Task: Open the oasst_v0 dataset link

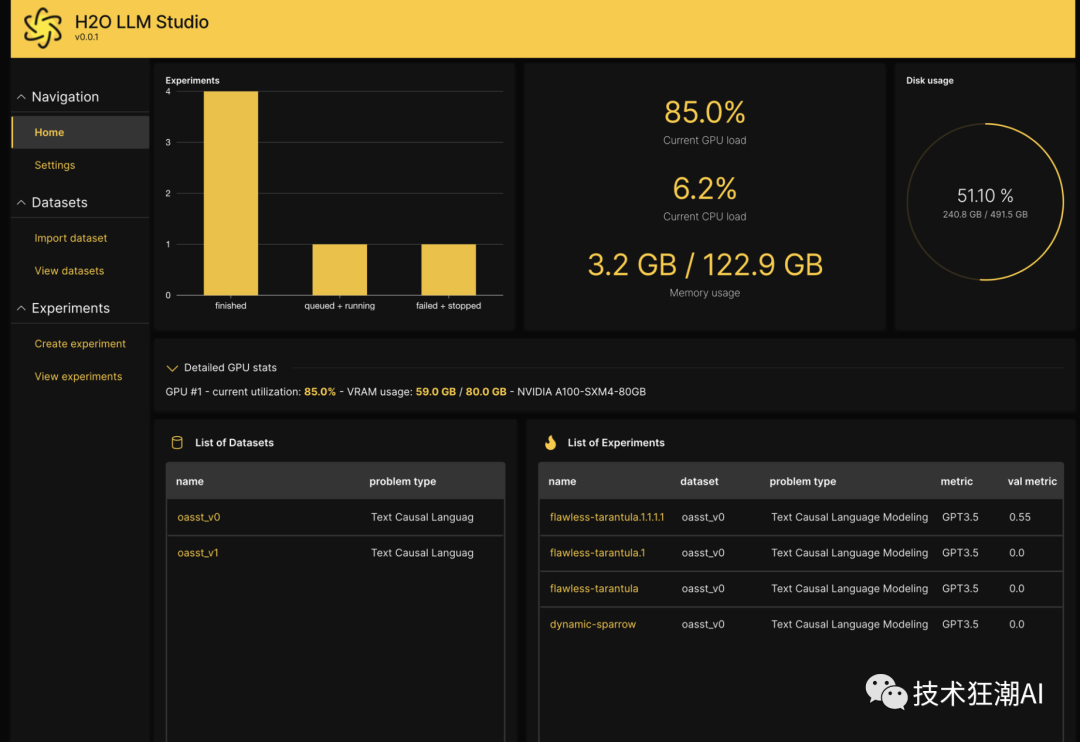Action: coord(198,517)
